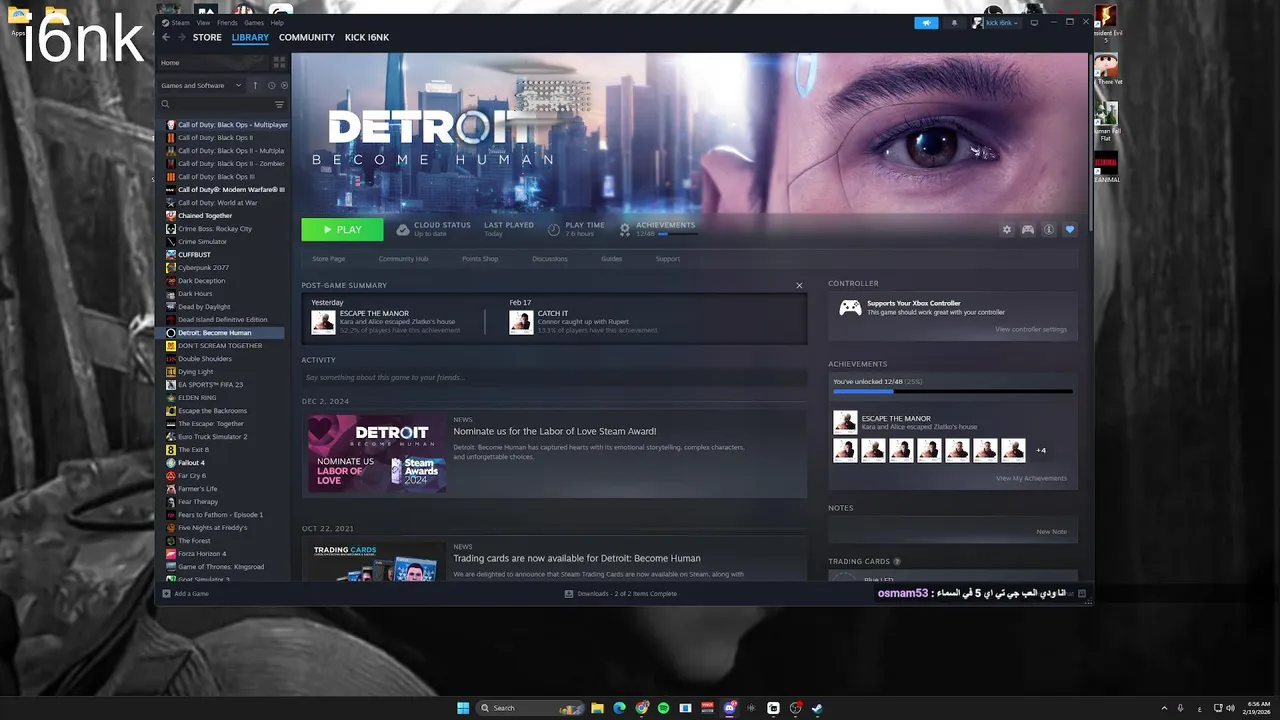Image resolution: width=1280 pixels, height=720 pixels.
Task: Open the Help menu
Action: 277,22
